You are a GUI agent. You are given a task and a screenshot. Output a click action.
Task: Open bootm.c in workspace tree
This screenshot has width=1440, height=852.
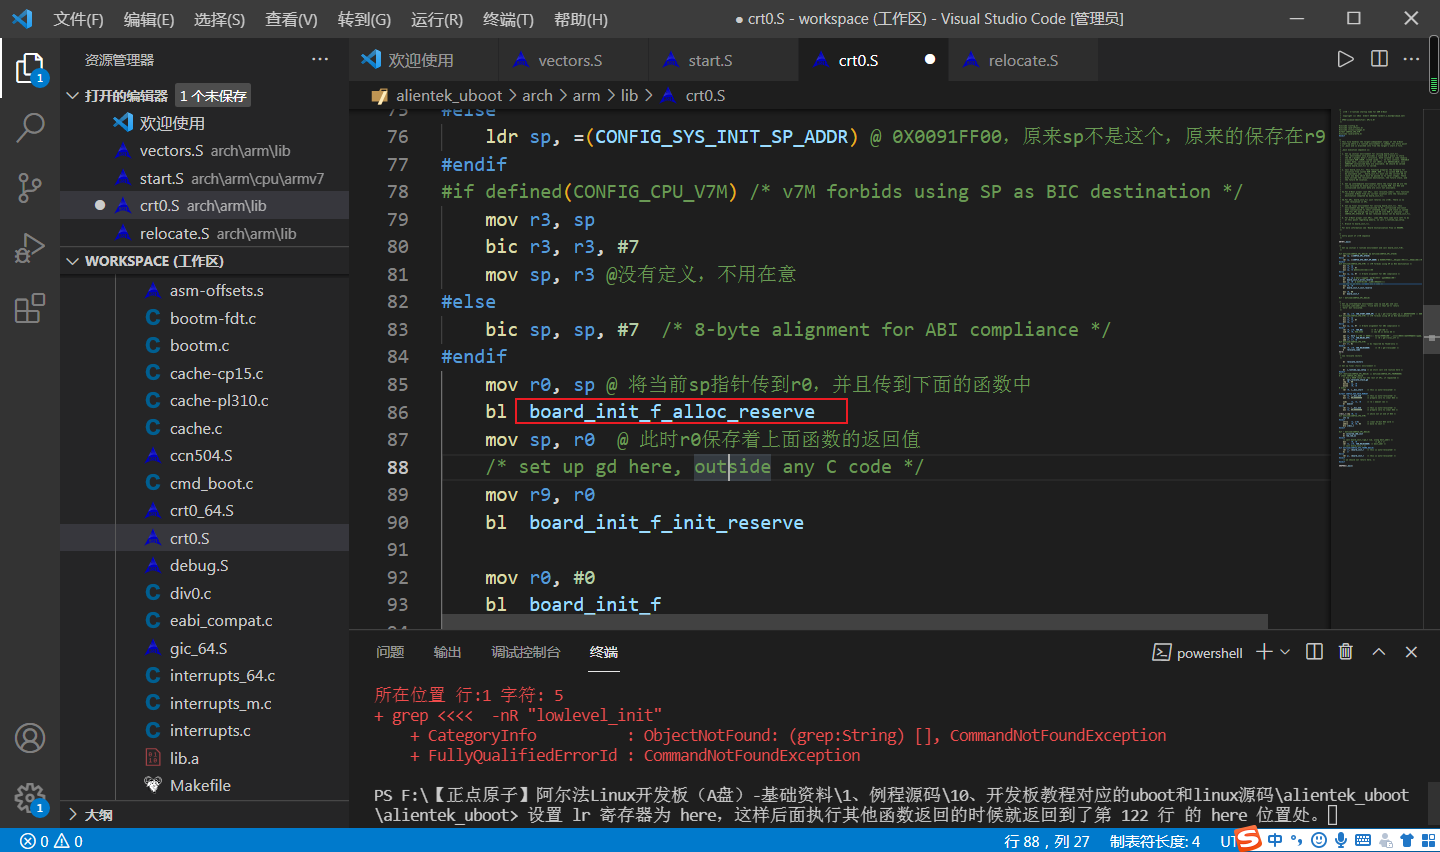point(205,345)
